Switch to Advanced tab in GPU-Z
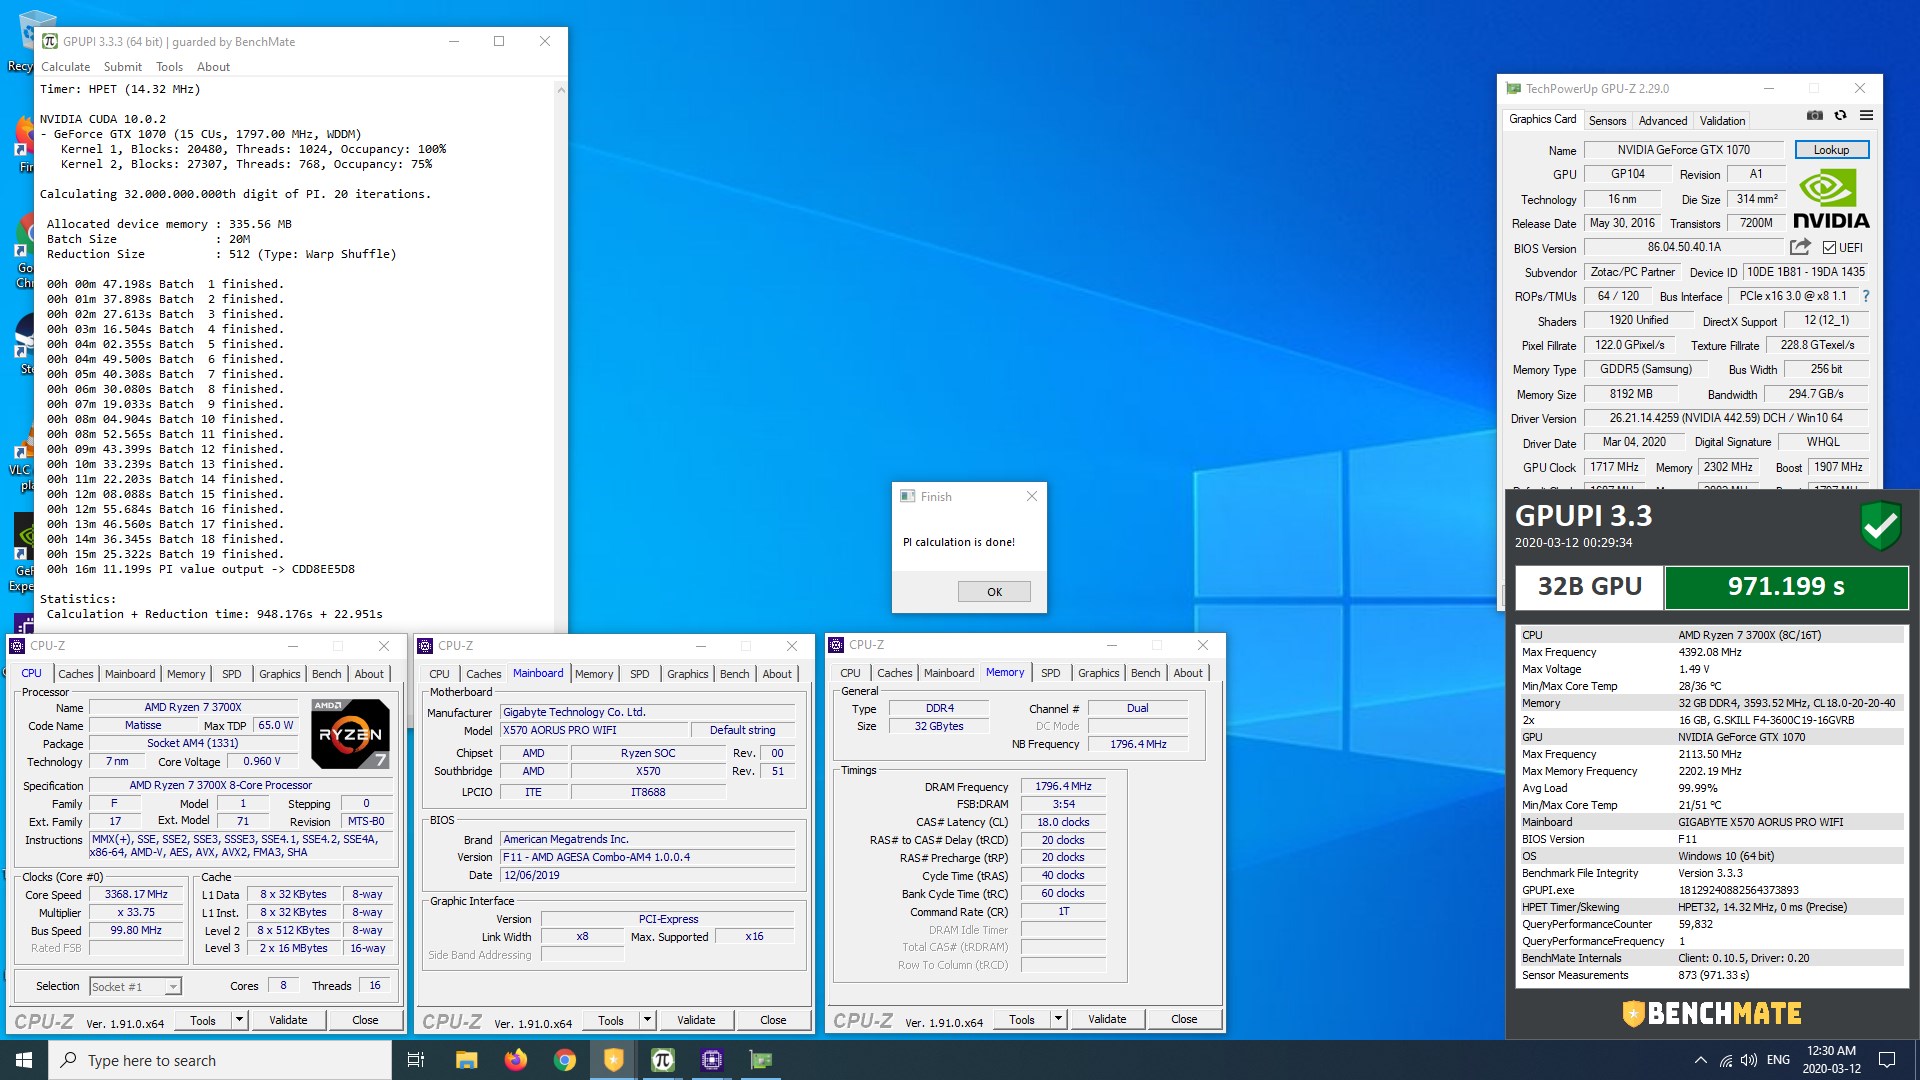 pos(1662,120)
